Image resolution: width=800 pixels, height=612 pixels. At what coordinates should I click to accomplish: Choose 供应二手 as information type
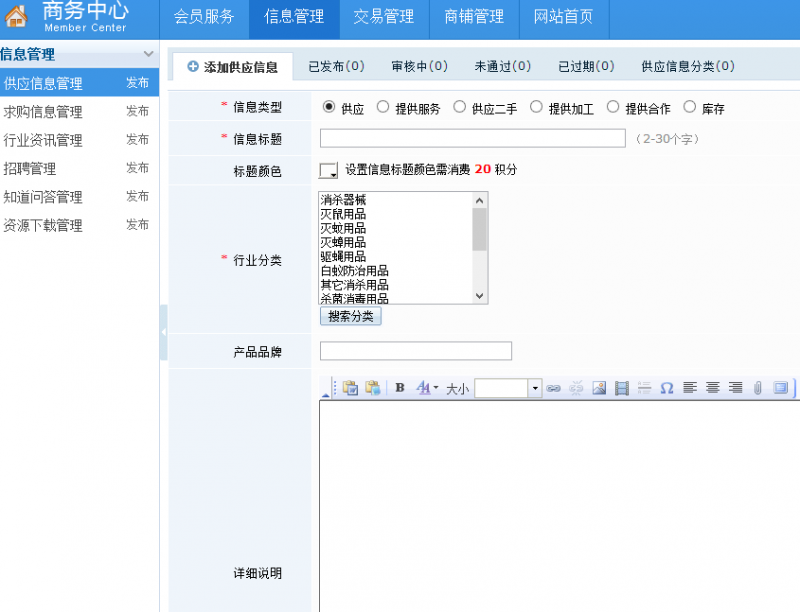point(460,107)
